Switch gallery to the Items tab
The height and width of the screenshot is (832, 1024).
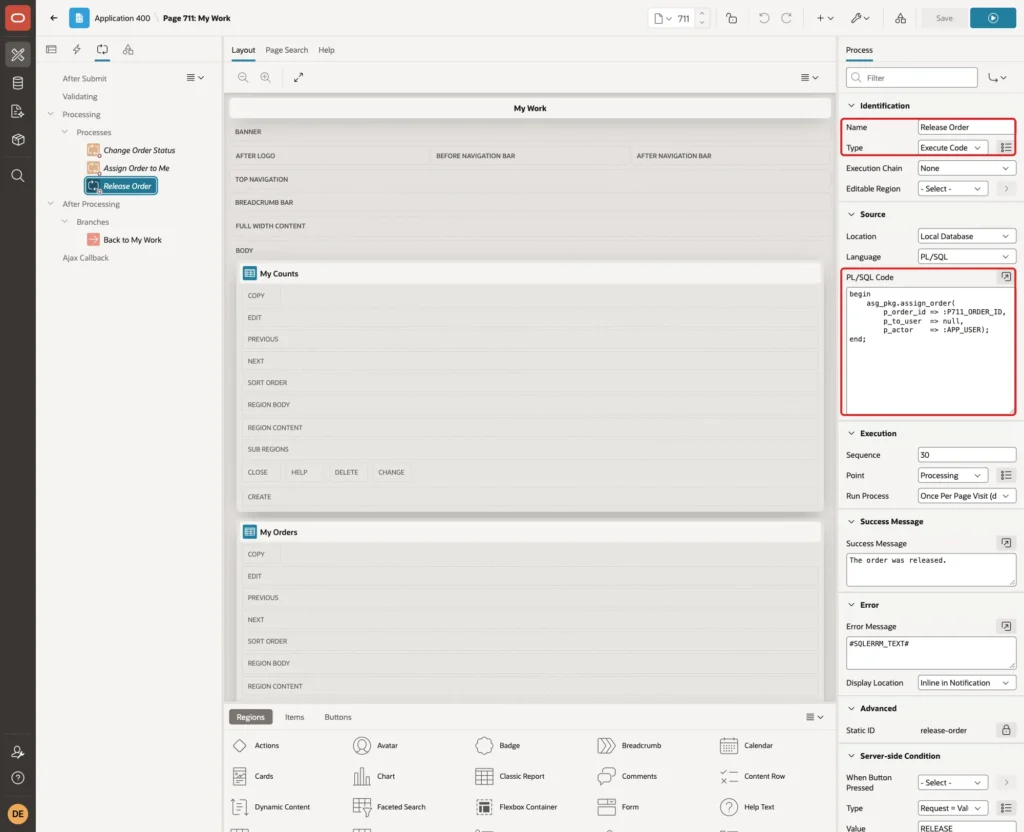(x=295, y=716)
